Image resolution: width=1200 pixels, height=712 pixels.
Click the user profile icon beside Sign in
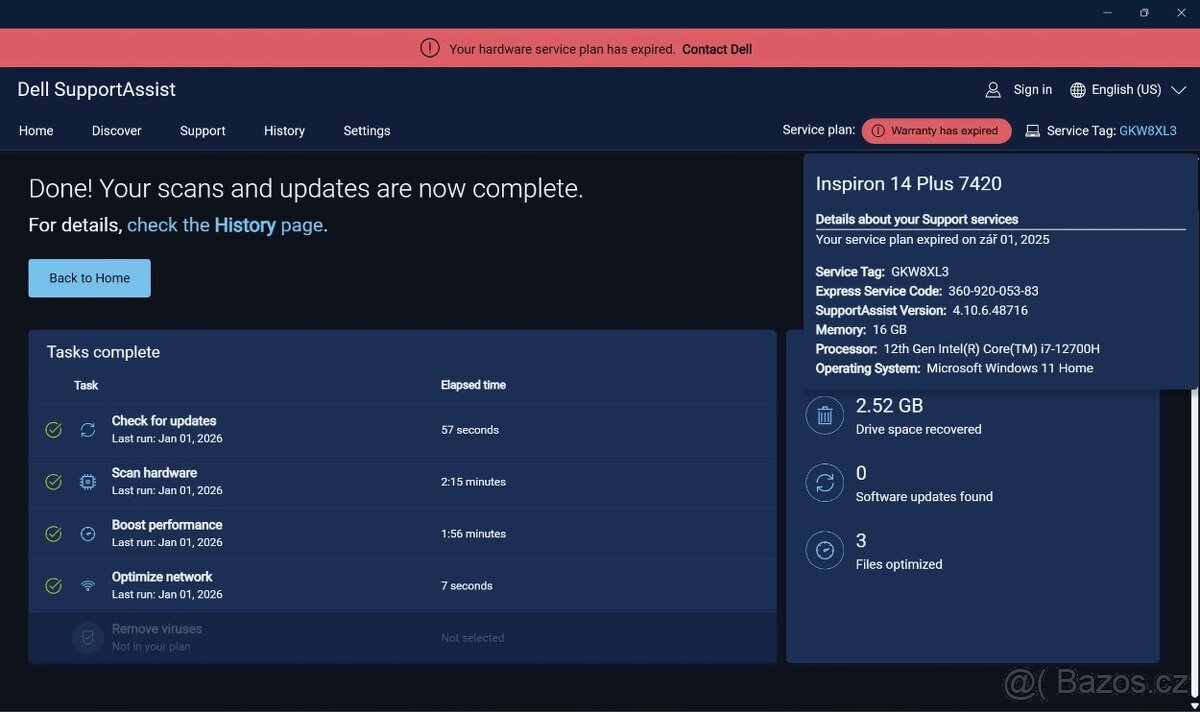pyautogui.click(x=993, y=90)
